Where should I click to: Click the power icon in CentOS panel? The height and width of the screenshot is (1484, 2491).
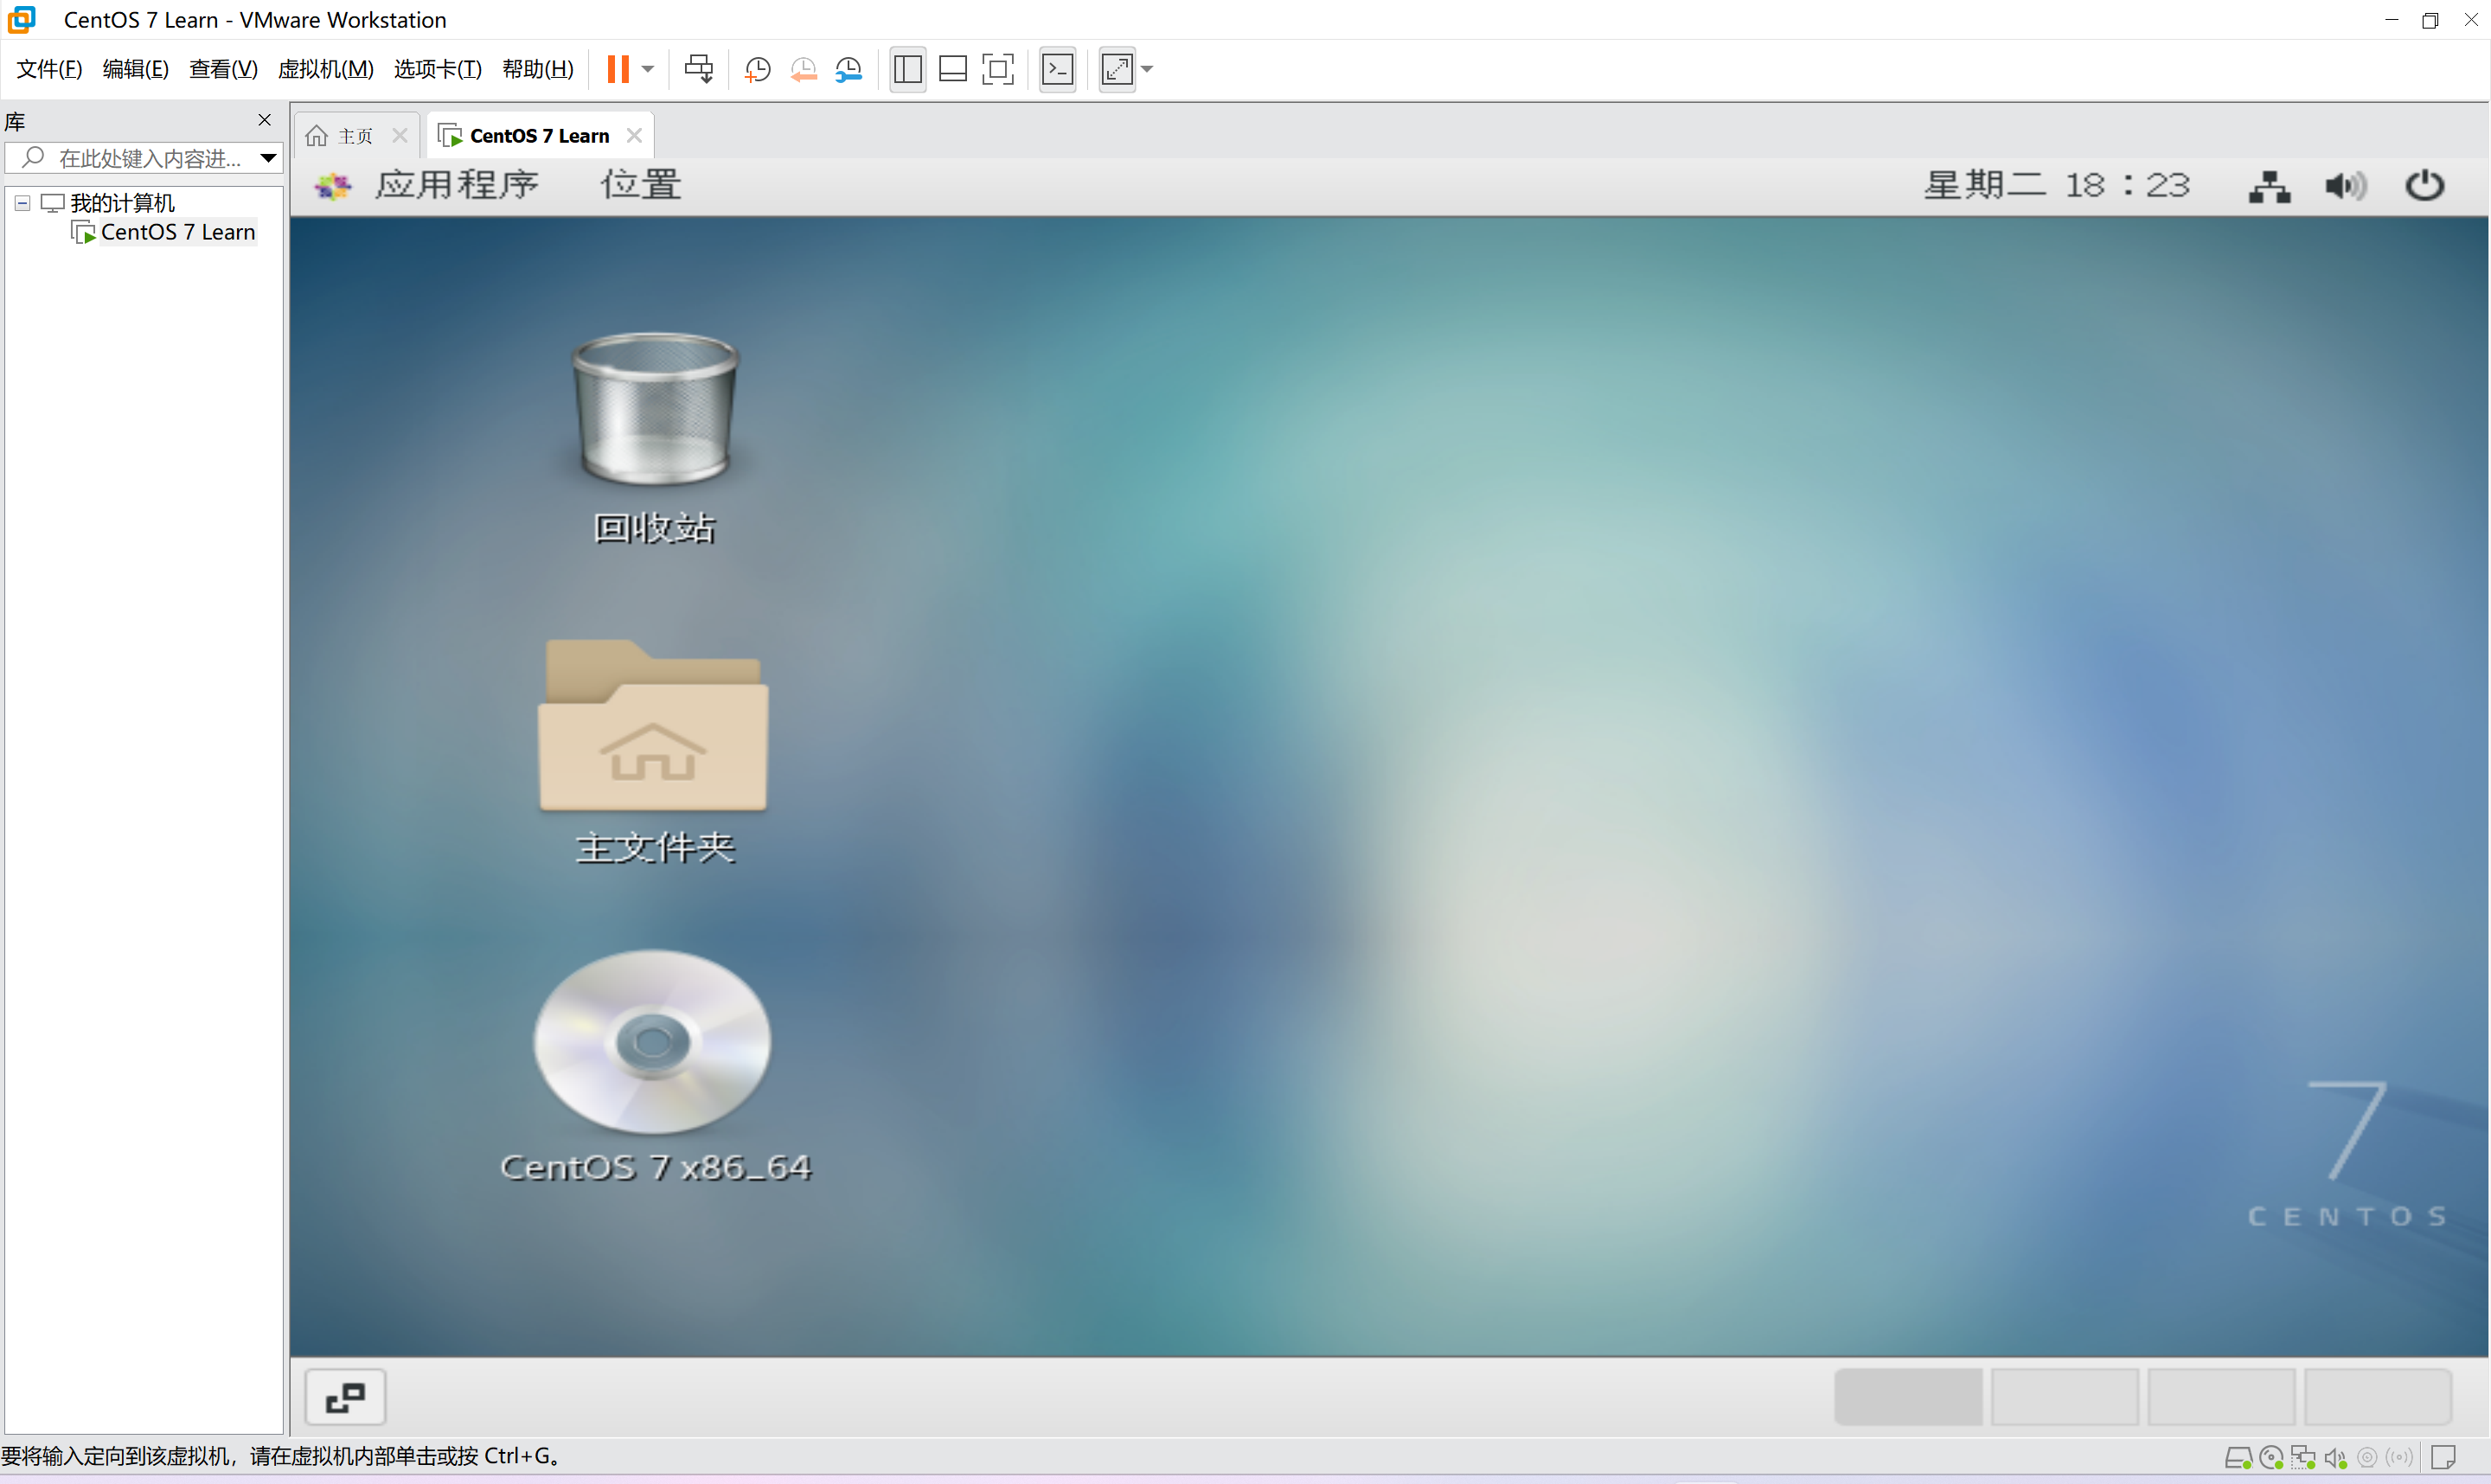pos(2425,186)
